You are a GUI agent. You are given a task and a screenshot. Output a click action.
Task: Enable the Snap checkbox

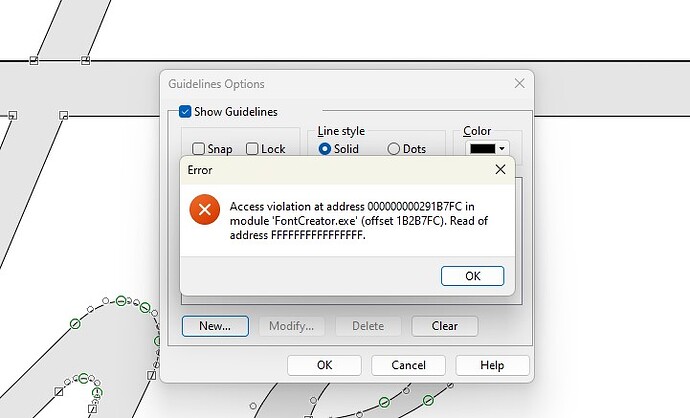coord(198,149)
